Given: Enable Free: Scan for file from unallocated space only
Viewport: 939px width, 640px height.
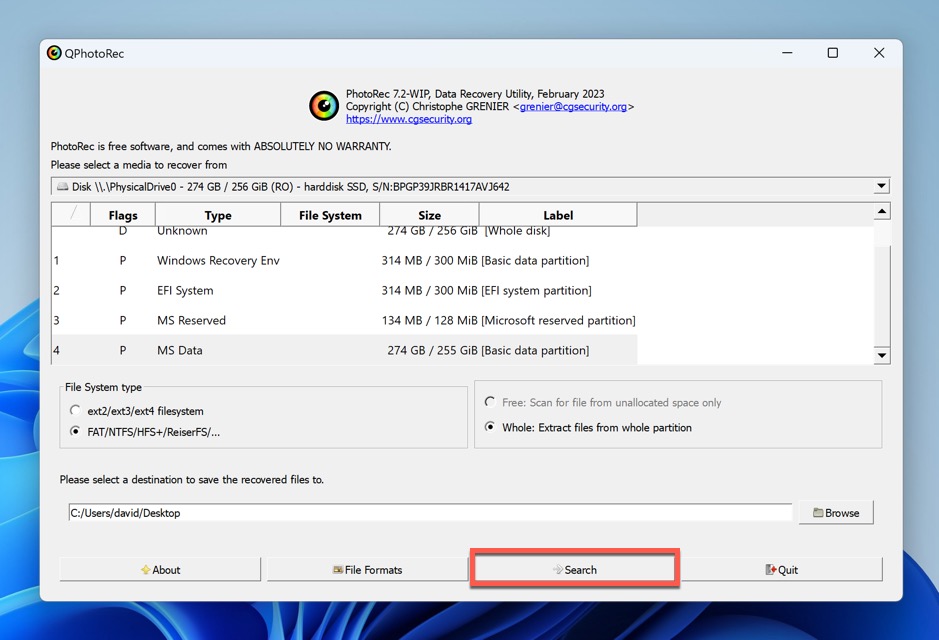Looking at the screenshot, I should tap(489, 402).
